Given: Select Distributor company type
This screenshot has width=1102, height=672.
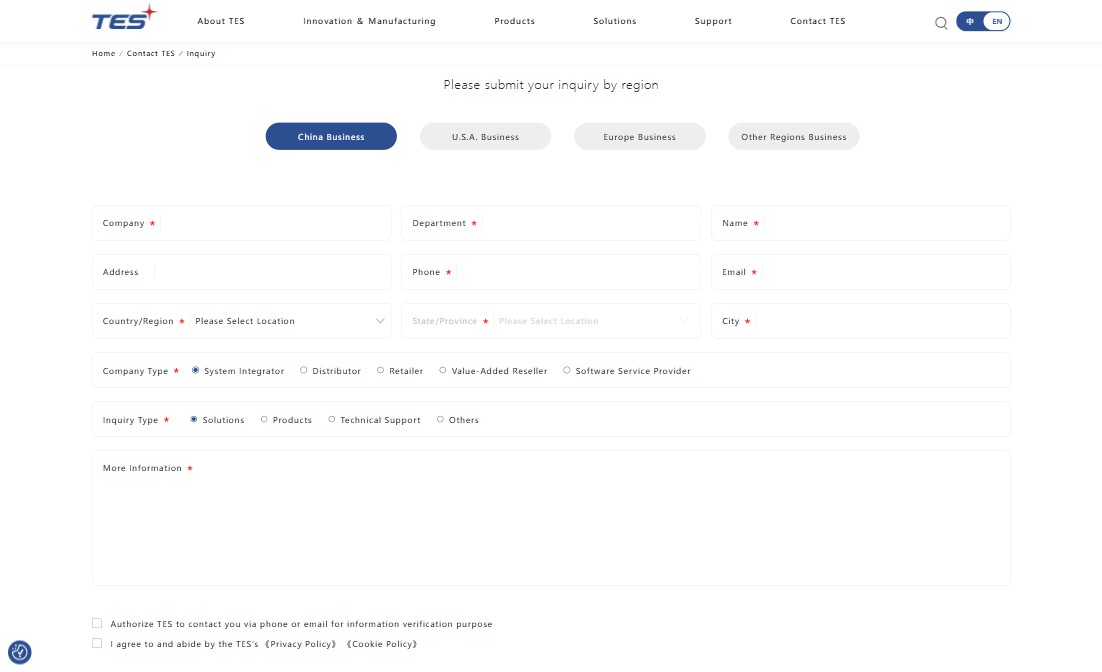Looking at the screenshot, I should tap(304, 370).
